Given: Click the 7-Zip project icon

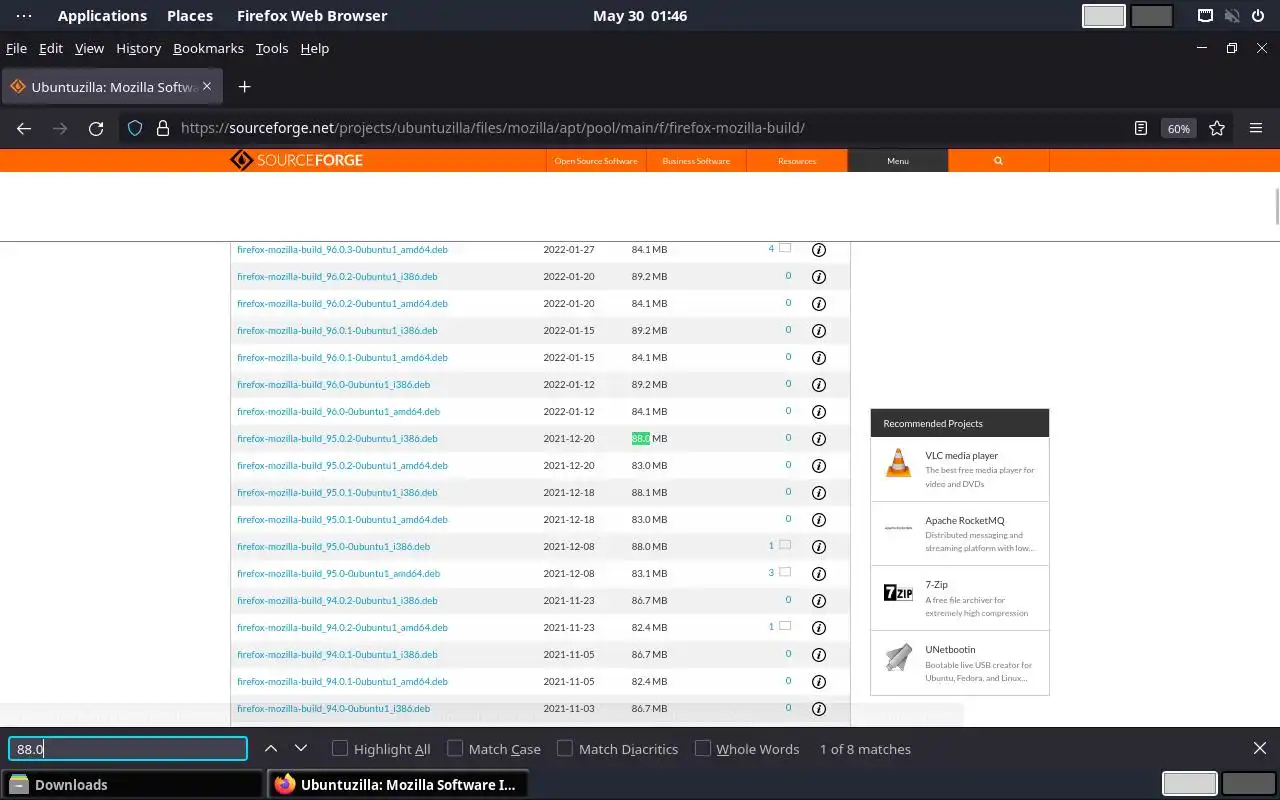Looking at the screenshot, I should click(x=899, y=593).
